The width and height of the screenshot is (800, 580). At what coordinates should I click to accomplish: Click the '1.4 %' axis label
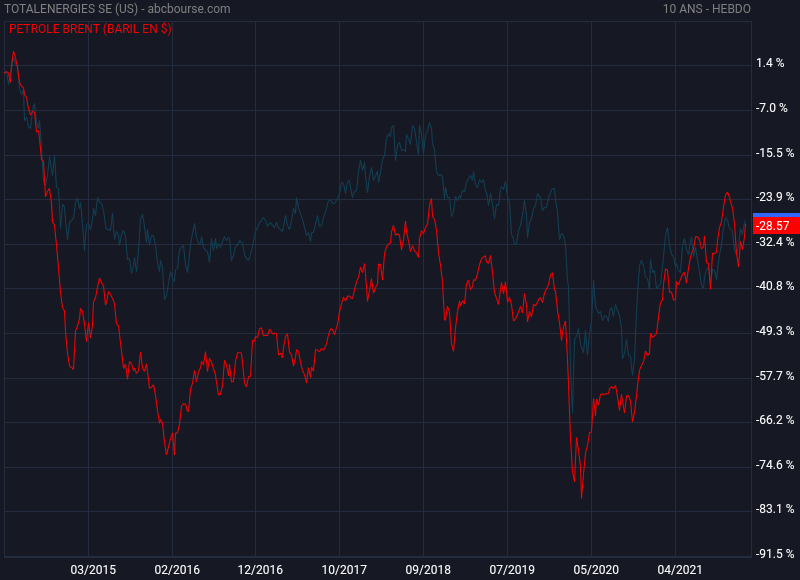pos(770,63)
